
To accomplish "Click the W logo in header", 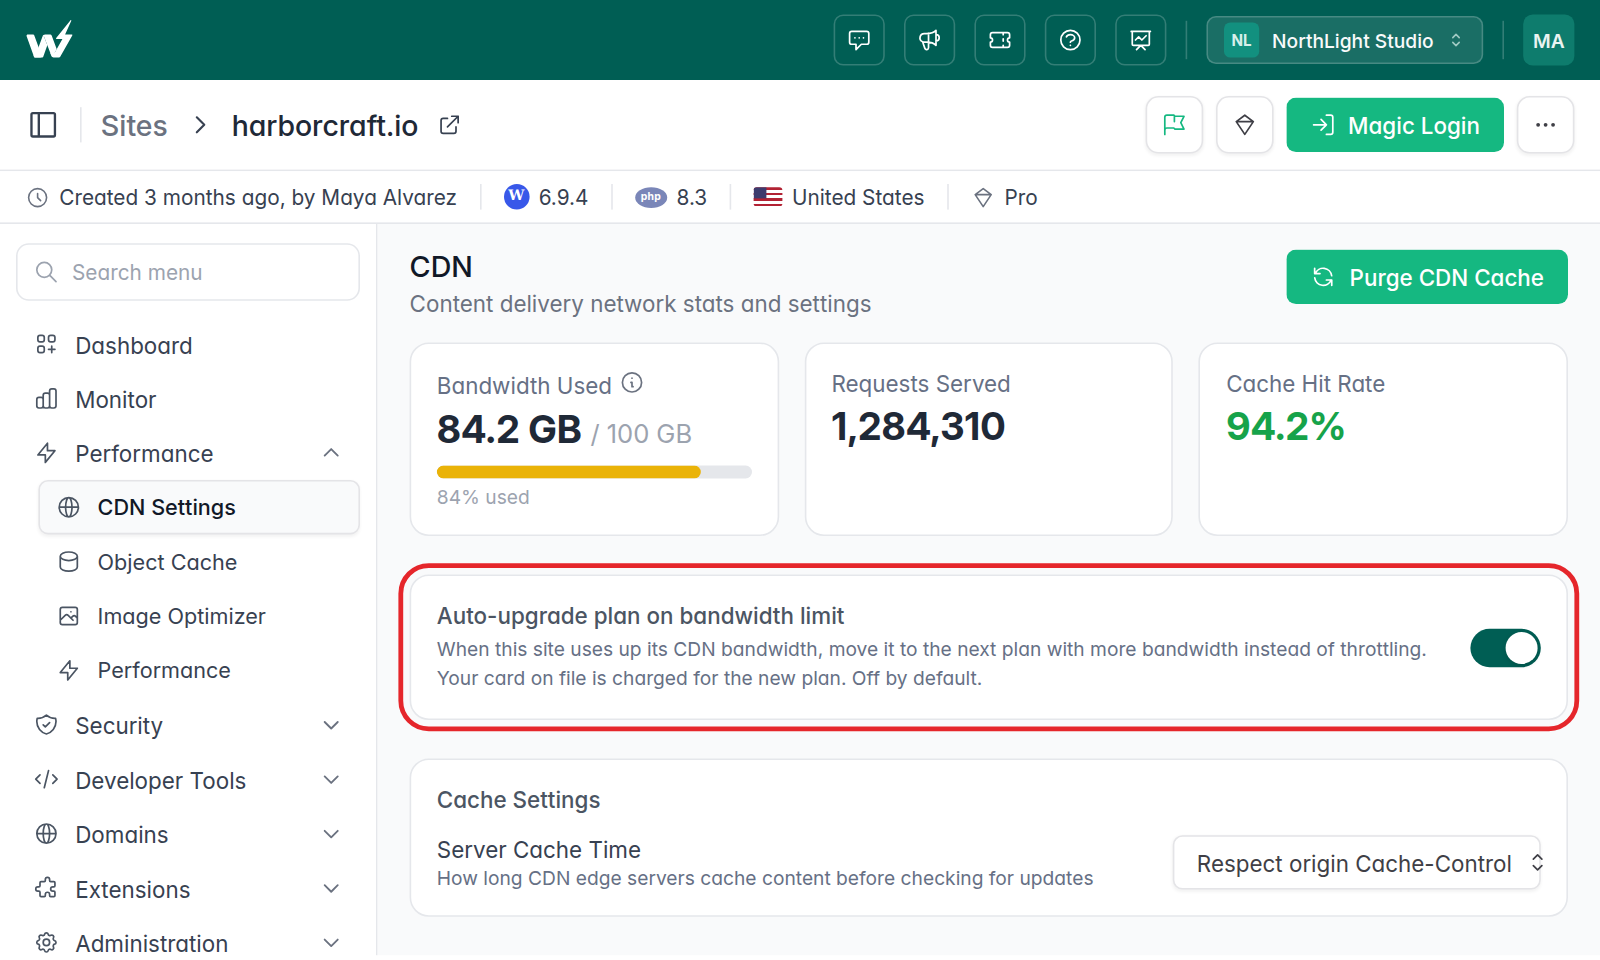I will [x=49, y=40].
